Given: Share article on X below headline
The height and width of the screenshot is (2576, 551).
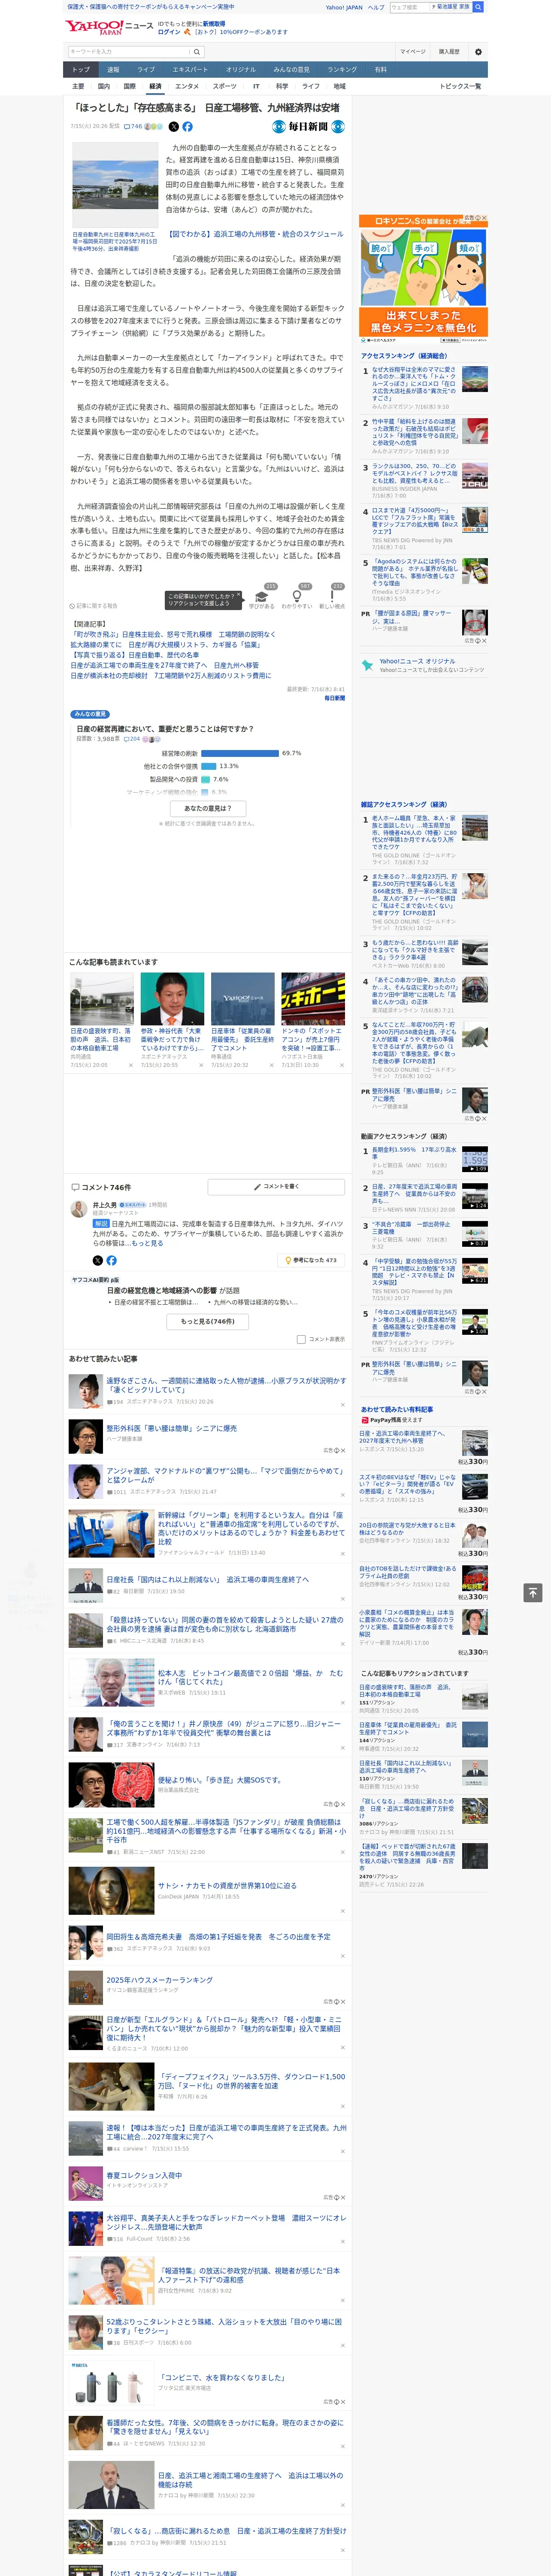Looking at the screenshot, I should coord(173,127).
